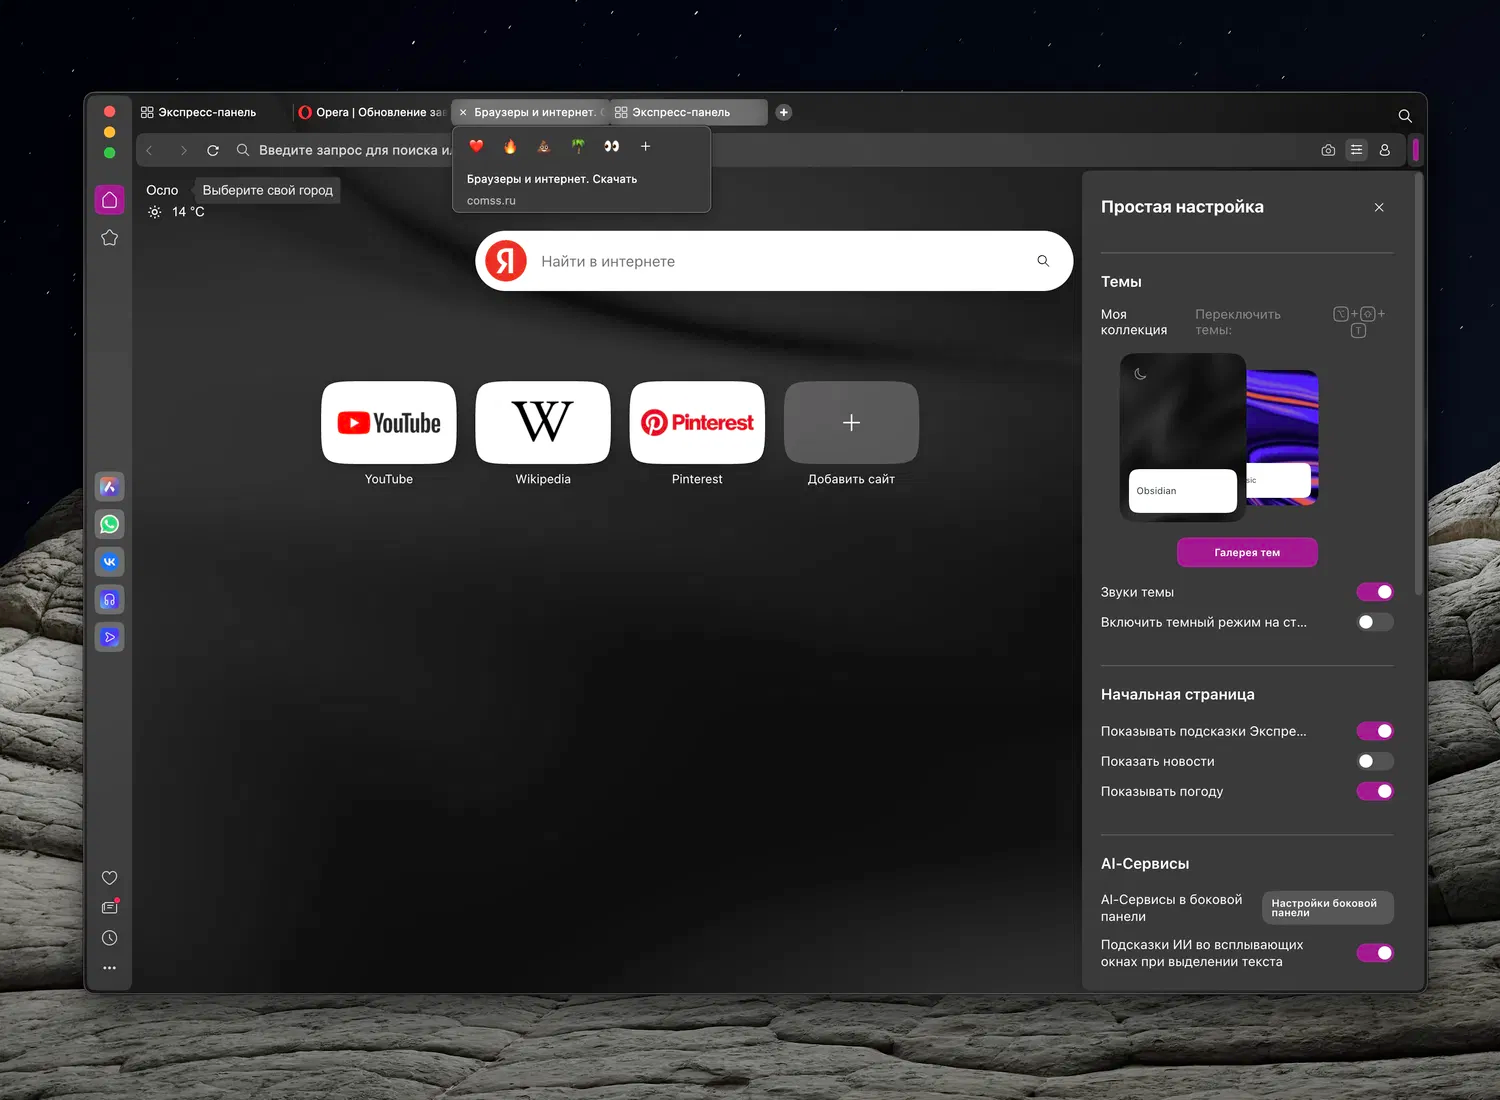This screenshot has width=1500, height=1100.
Task: Choose the fire emoji for the tab
Action: 510,146
